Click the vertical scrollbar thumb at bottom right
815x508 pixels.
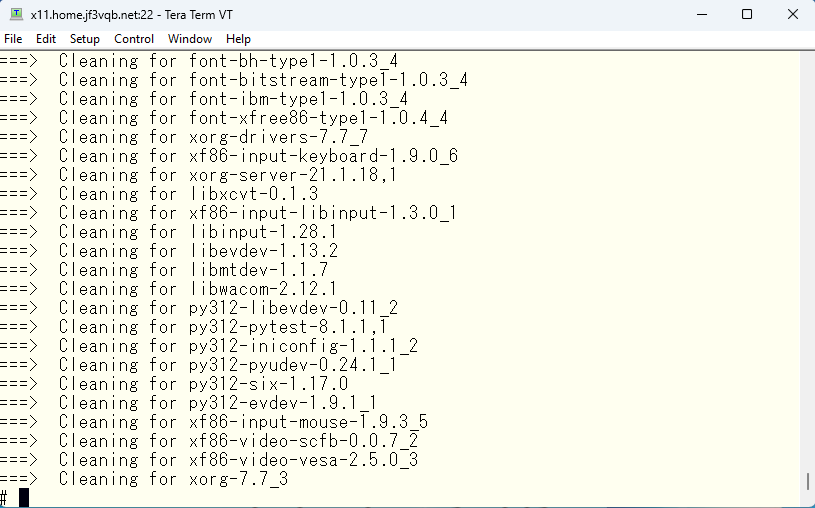pyautogui.click(x=807, y=480)
